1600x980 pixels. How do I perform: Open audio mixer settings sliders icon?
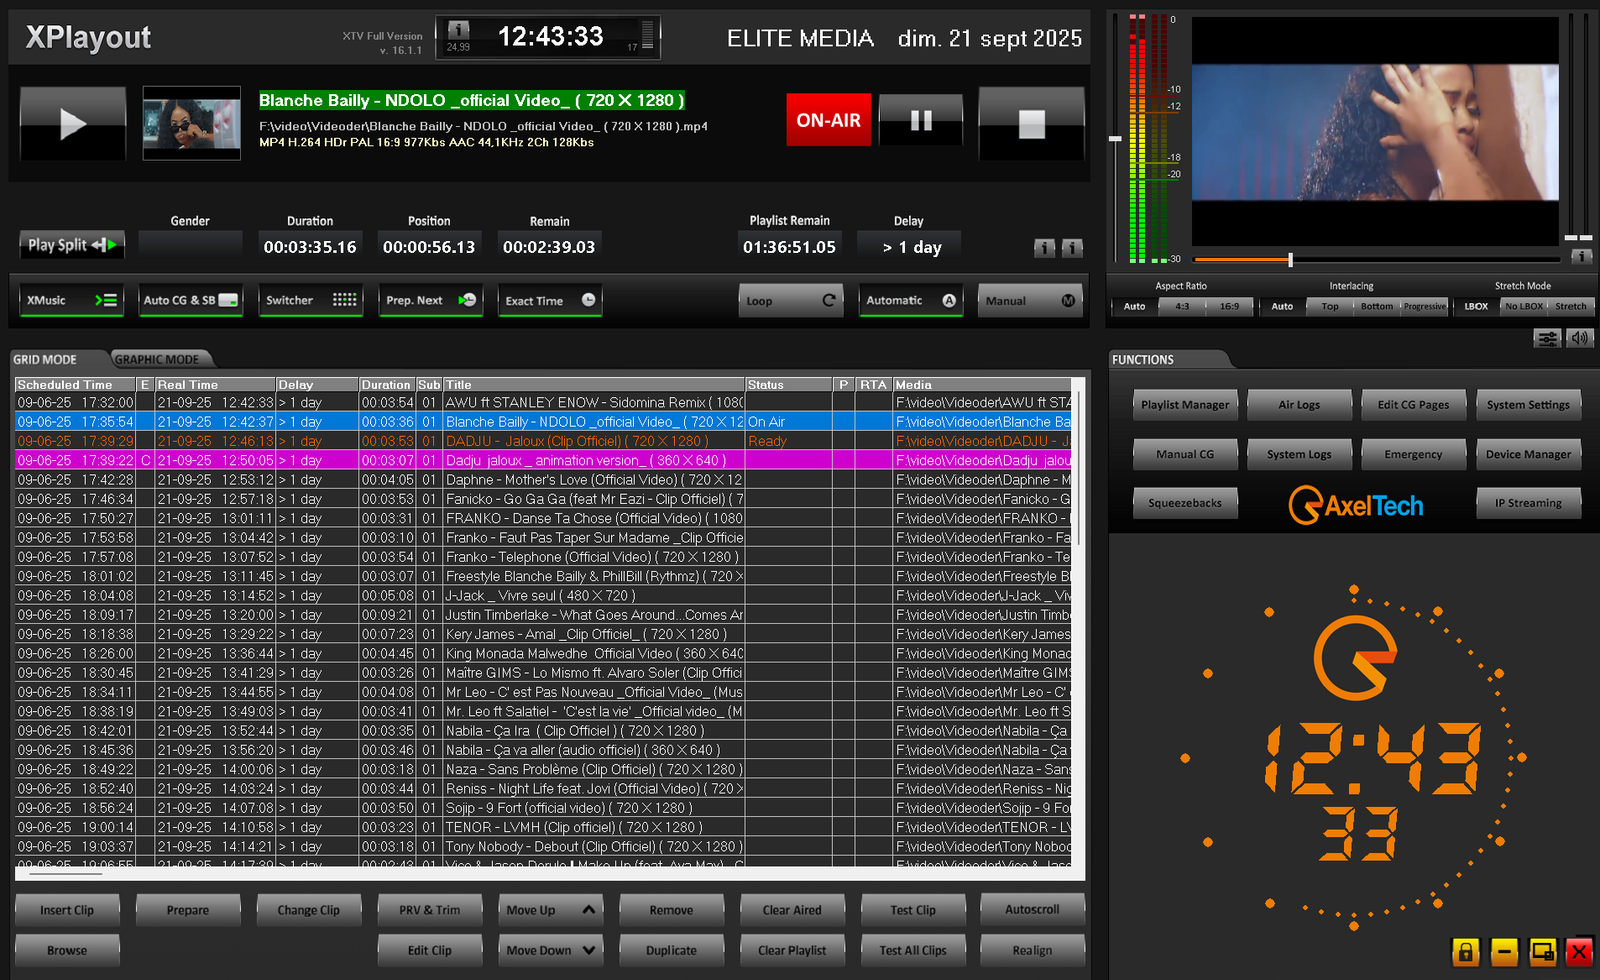point(1547,338)
